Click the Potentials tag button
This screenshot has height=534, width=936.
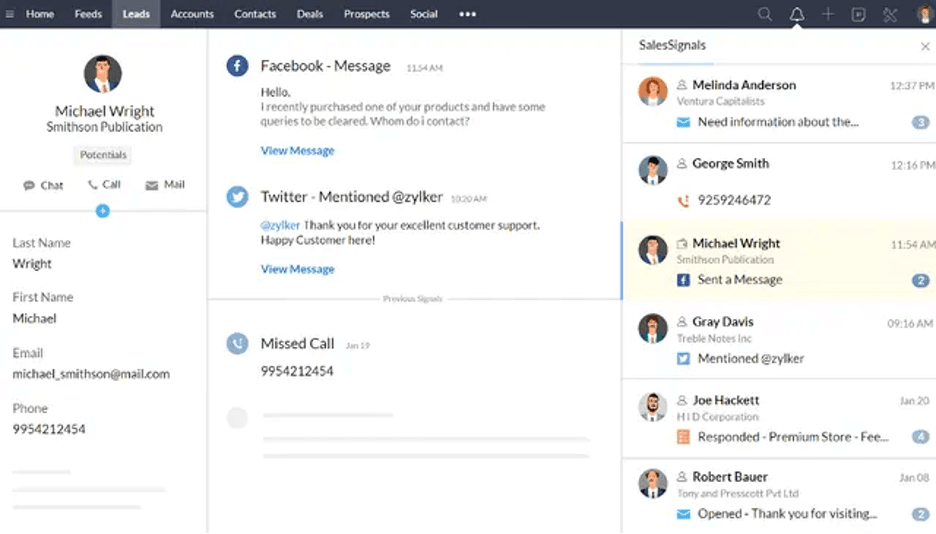click(x=103, y=155)
